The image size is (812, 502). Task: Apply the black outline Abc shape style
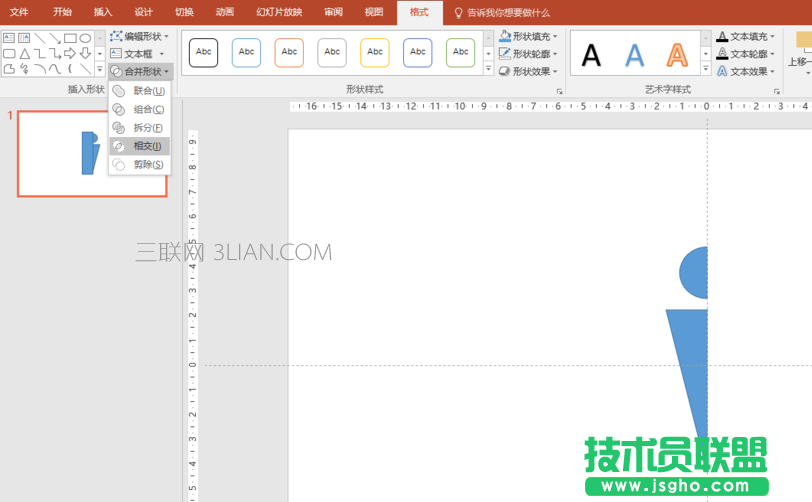click(x=204, y=52)
